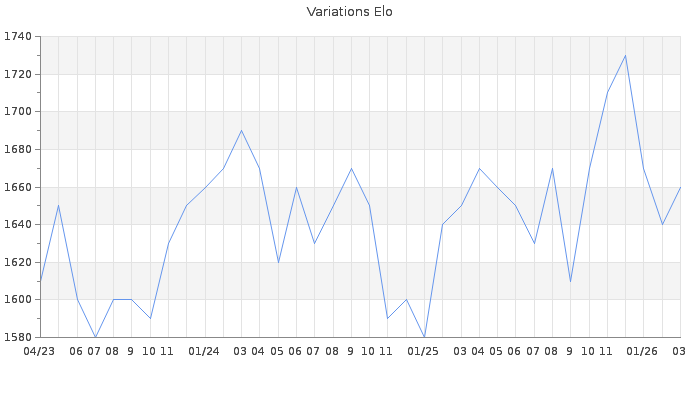This screenshot has width=700, height=400.
Task: Click the last data point at 1660
Action: (x=680, y=187)
